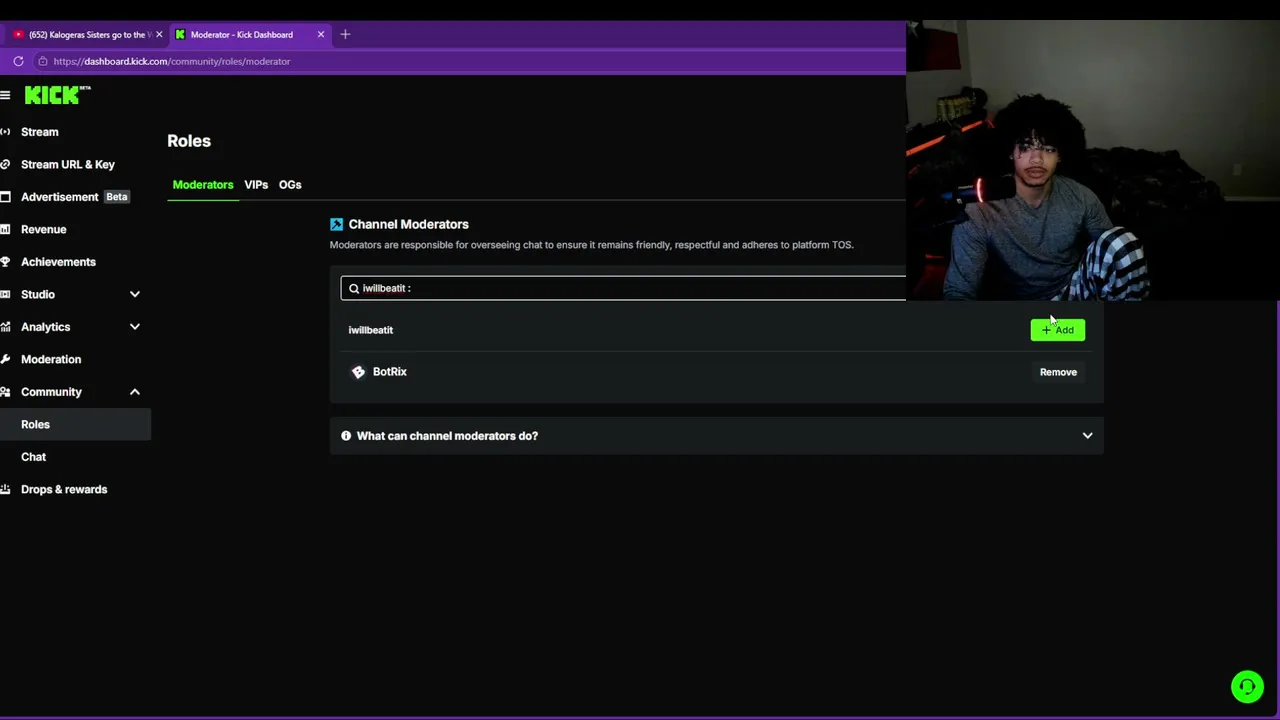
Task: Remove BotRix from moderators
Action: [1058, 372]
